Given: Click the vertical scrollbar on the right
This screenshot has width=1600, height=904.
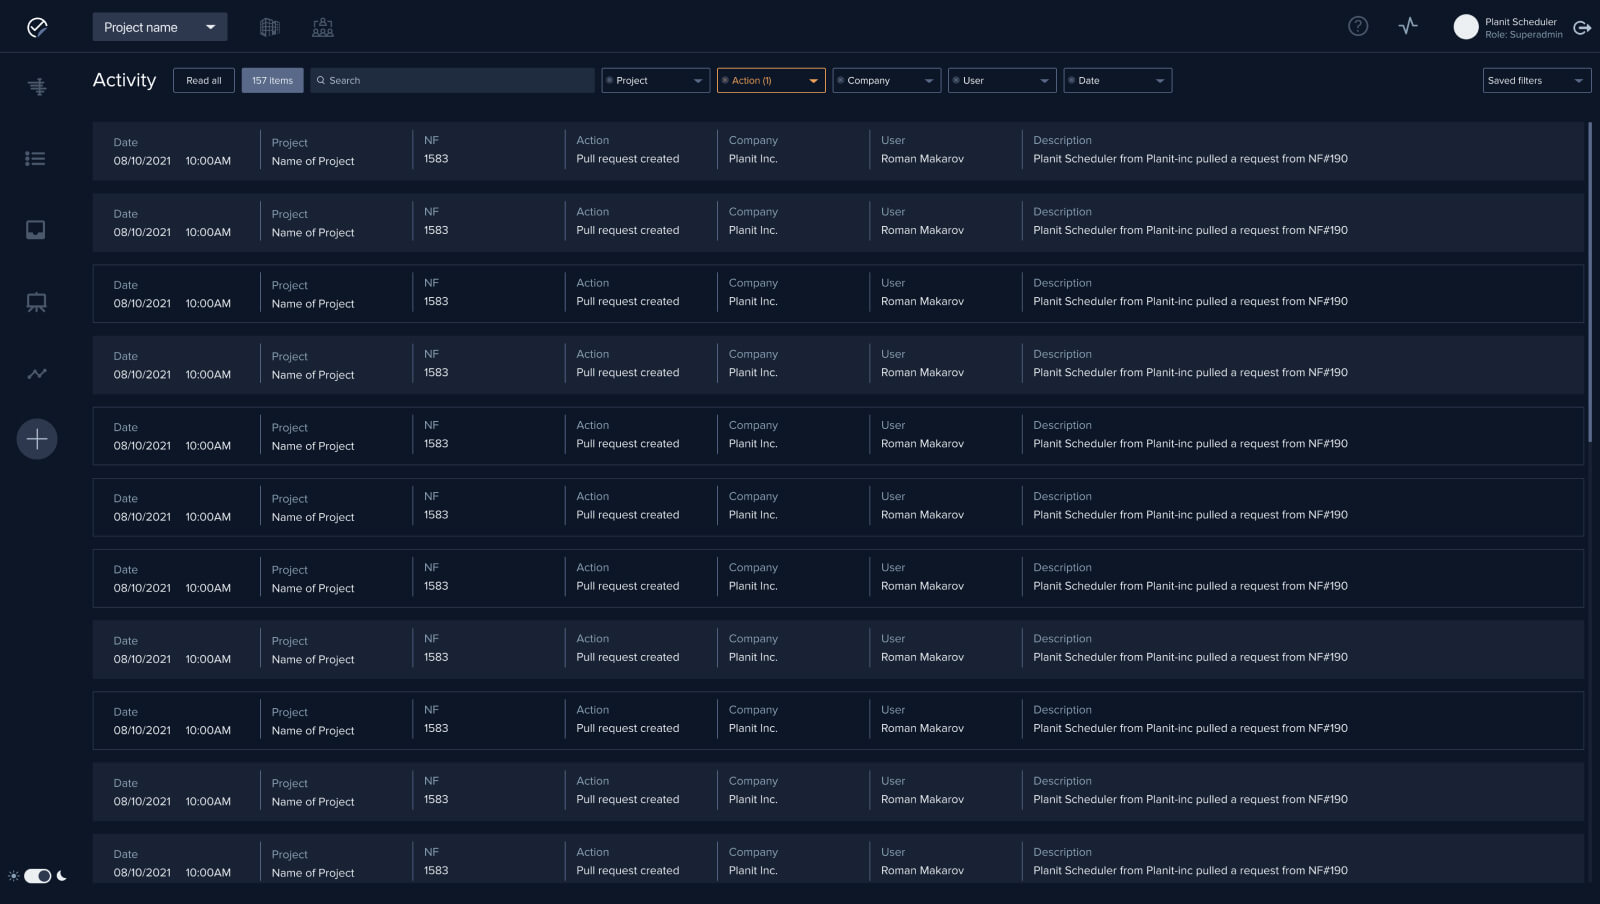Looking at the screenshot, I should [x=1589, y=282].
